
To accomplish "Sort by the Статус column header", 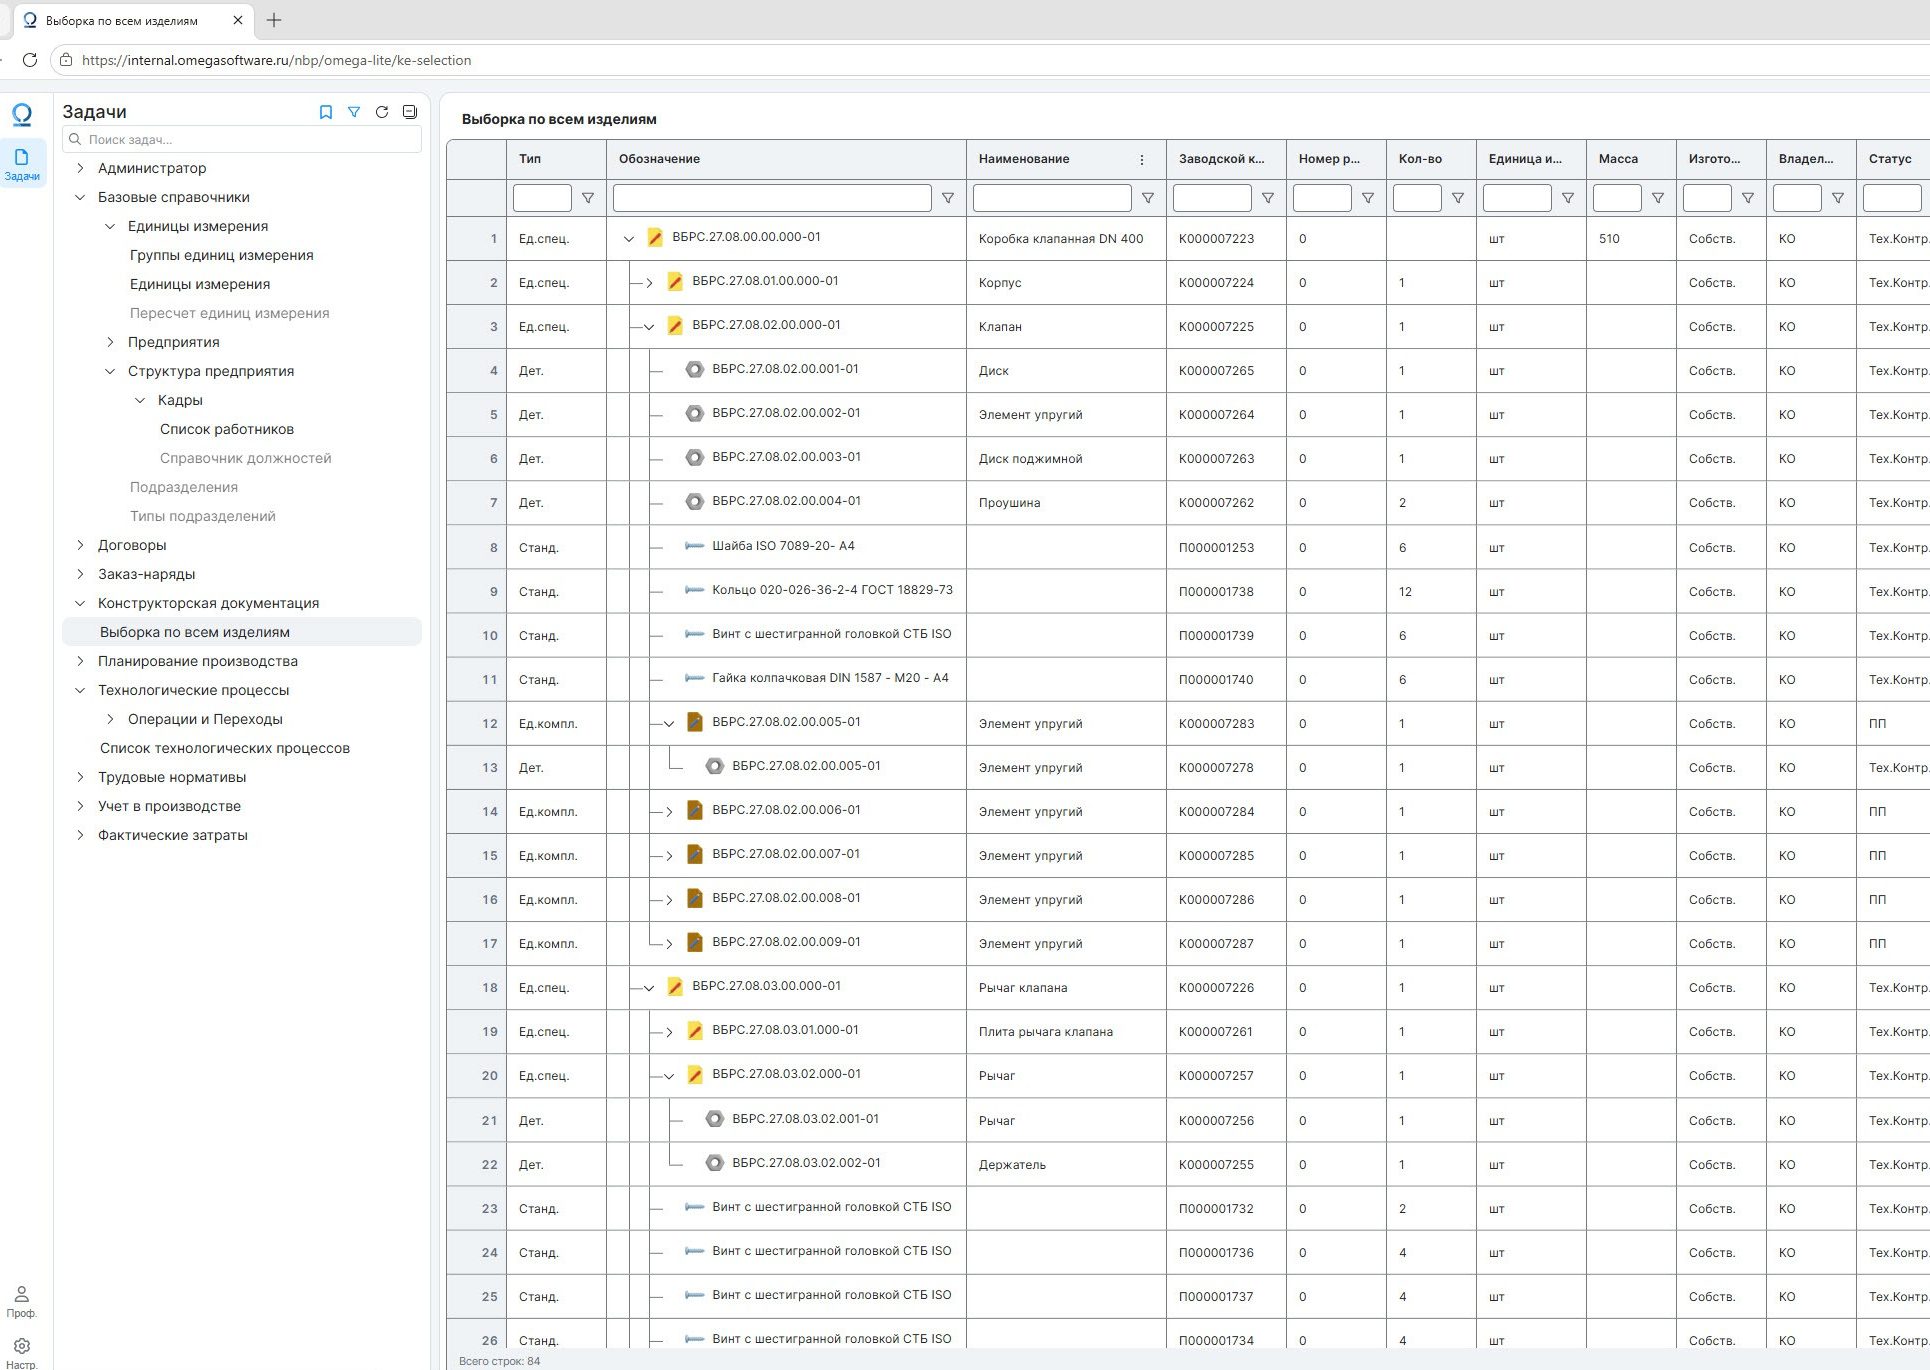I will coord(1892,159).
